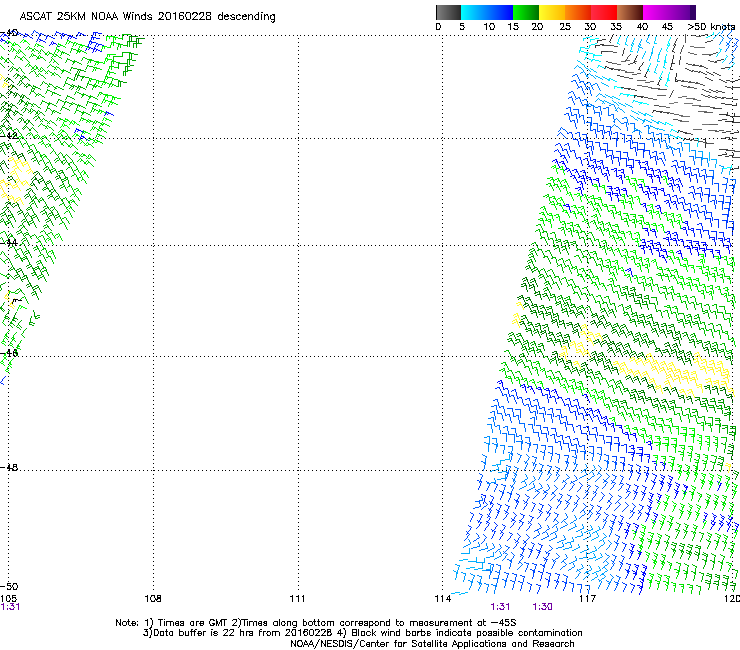The image size is (740, 650).
Task: Click the longitude label '114'
Action: [x=443, y=599]
